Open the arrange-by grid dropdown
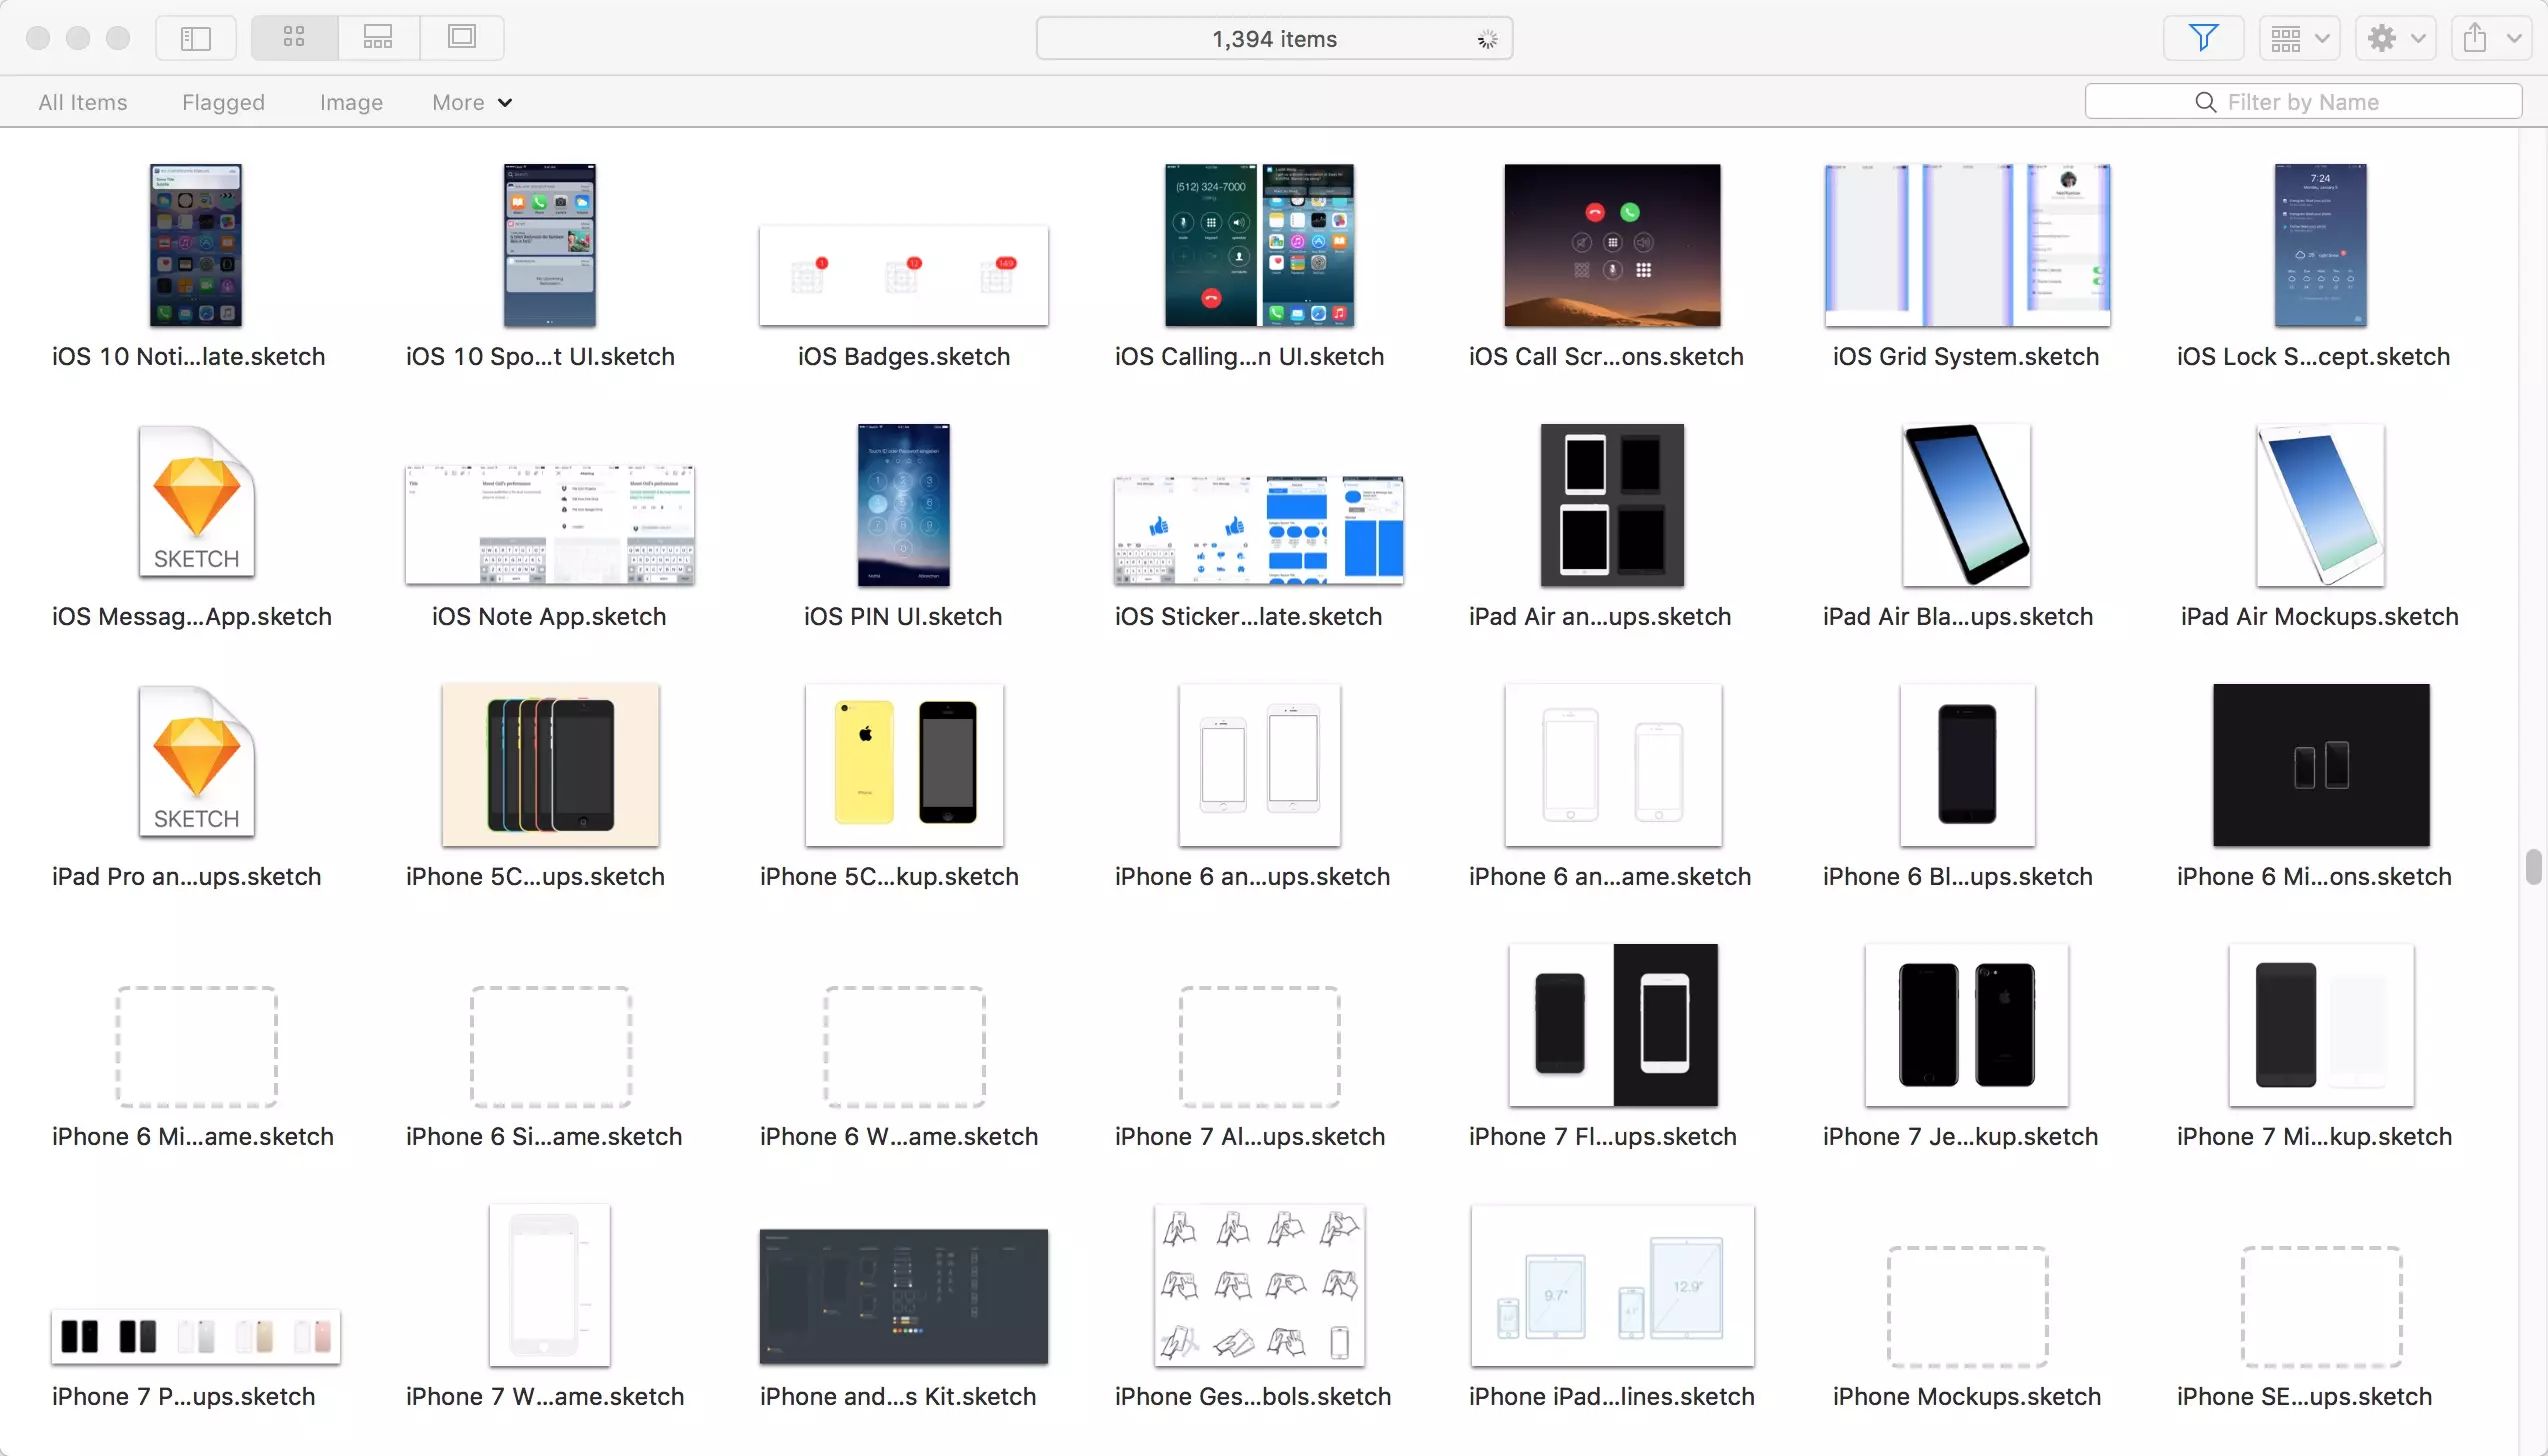The height and width of the screenshot is (1456, 2548). coord(2300,38)
